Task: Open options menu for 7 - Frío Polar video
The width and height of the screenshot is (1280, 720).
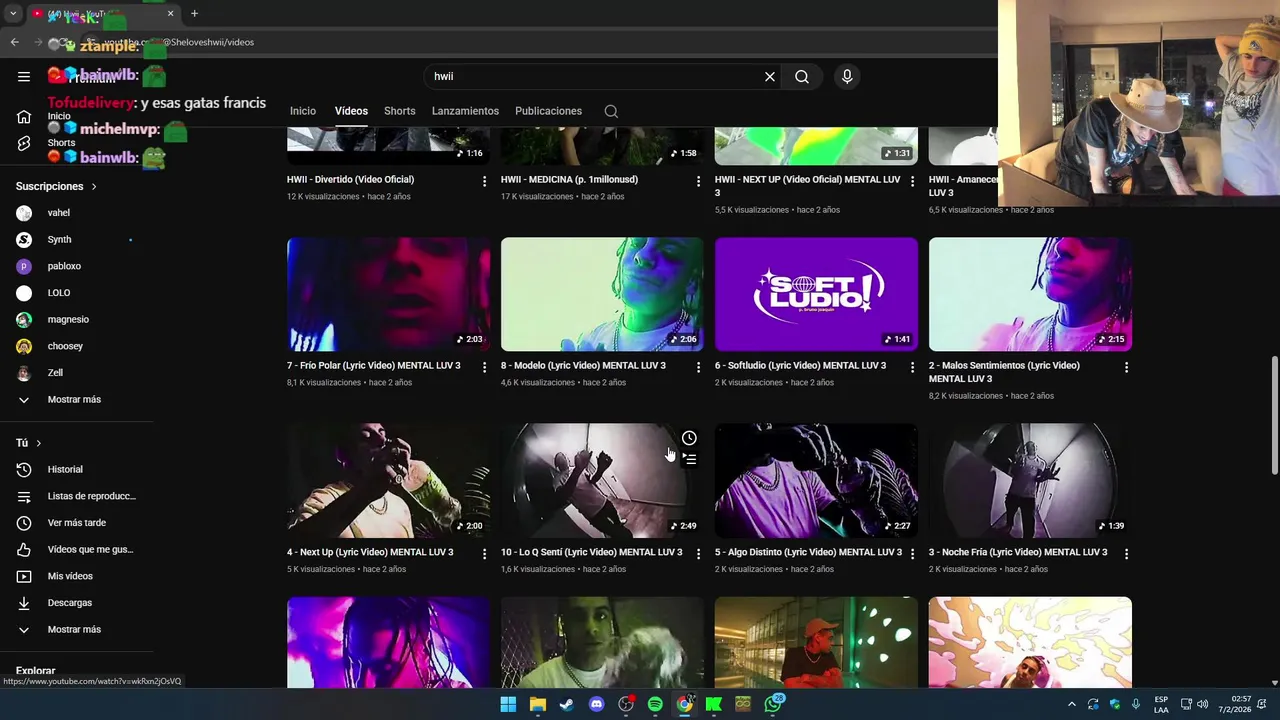Action: (x=484, y=367)
